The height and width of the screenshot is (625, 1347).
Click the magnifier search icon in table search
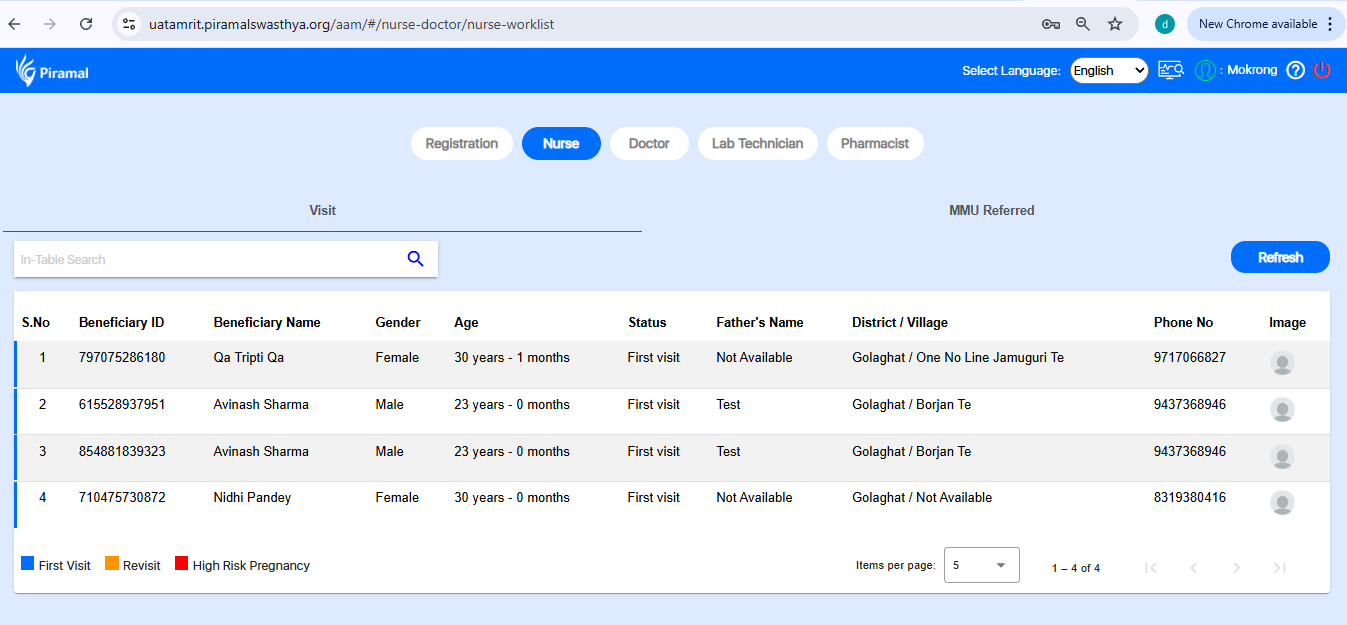pos(416,259)
